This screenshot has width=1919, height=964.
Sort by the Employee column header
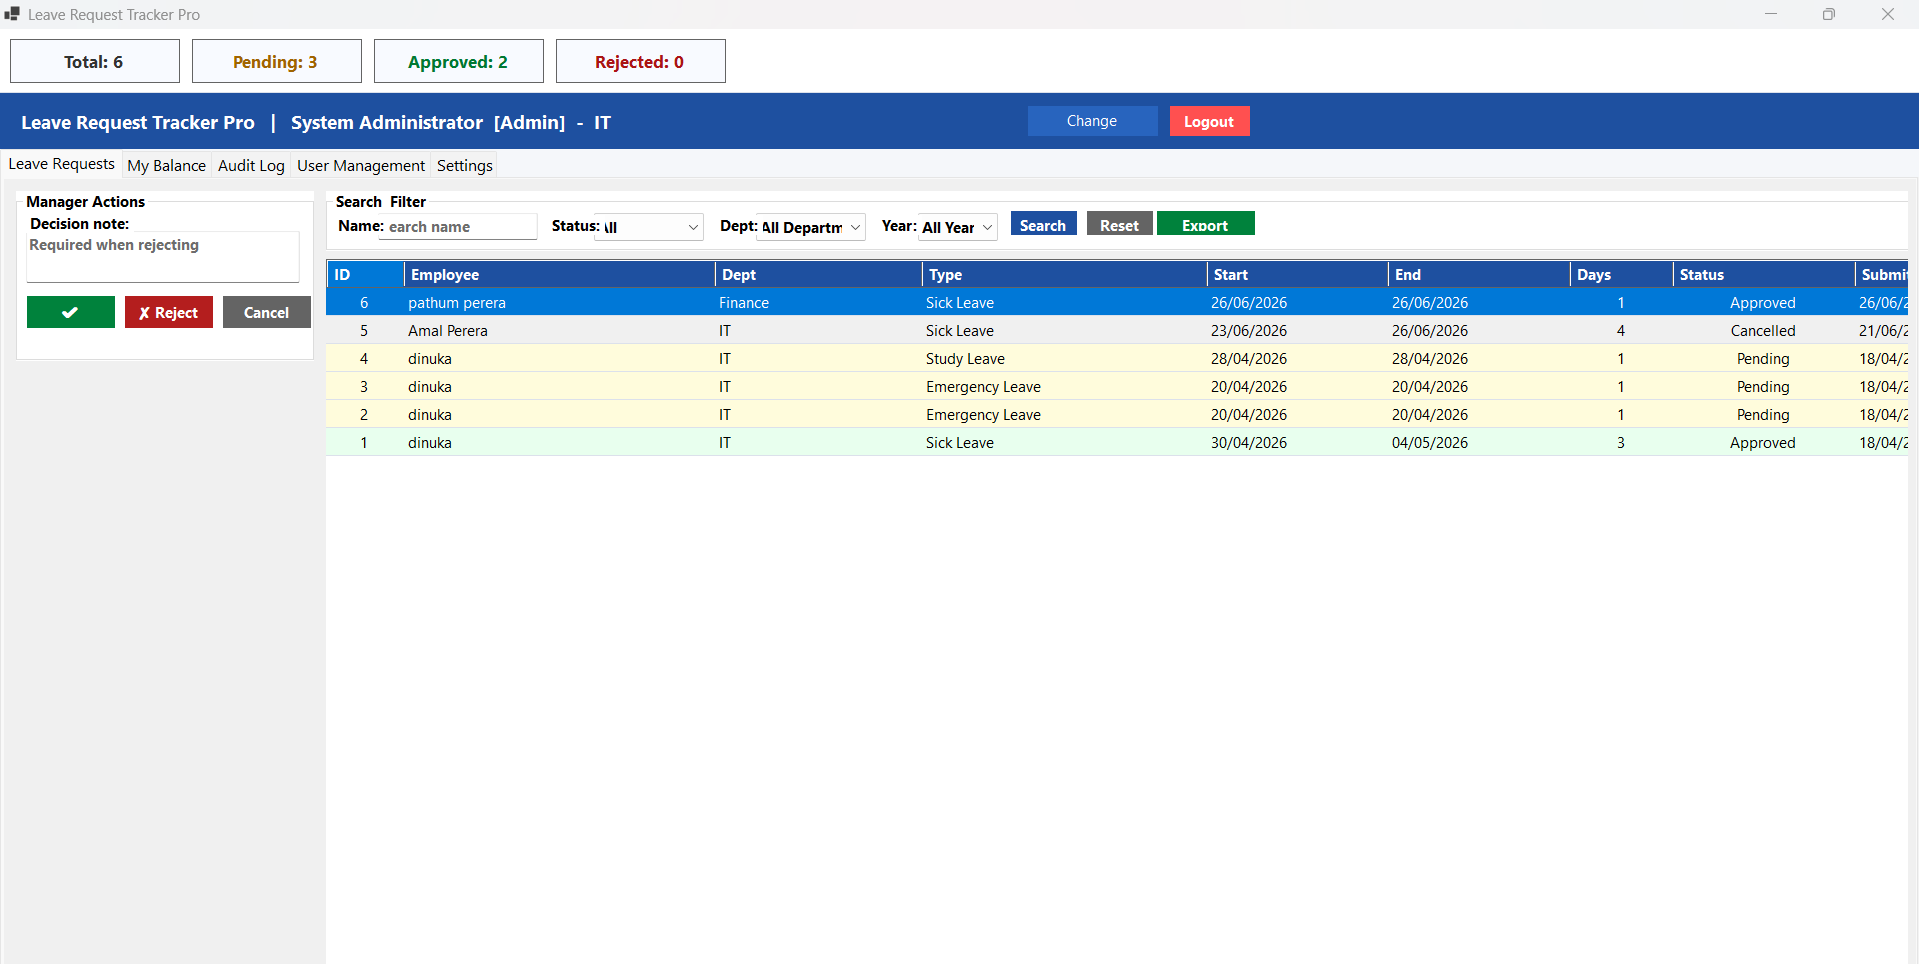[560, 274]
